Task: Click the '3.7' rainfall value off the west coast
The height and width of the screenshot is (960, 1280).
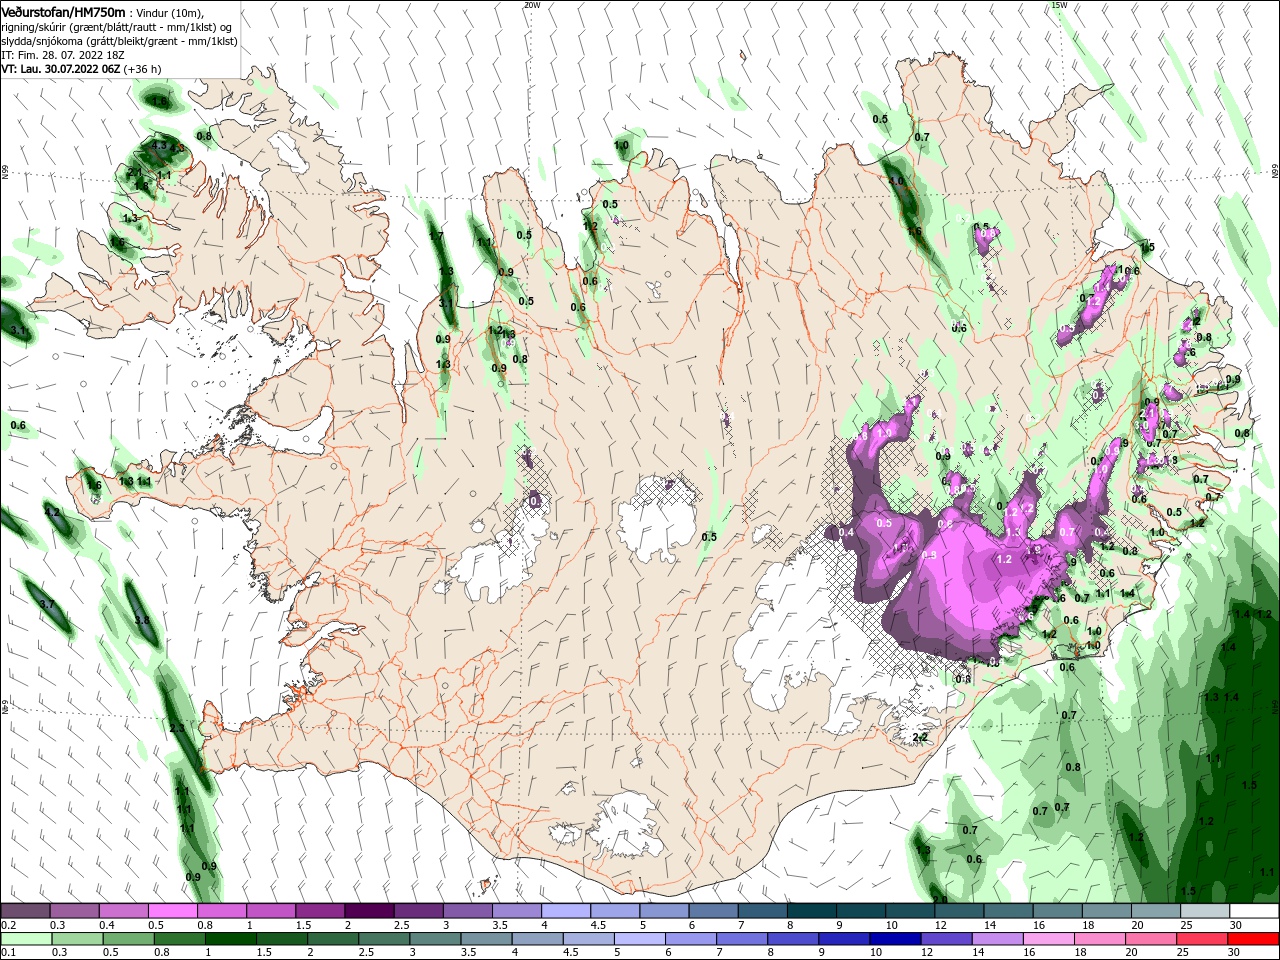Action: [46, 605]
